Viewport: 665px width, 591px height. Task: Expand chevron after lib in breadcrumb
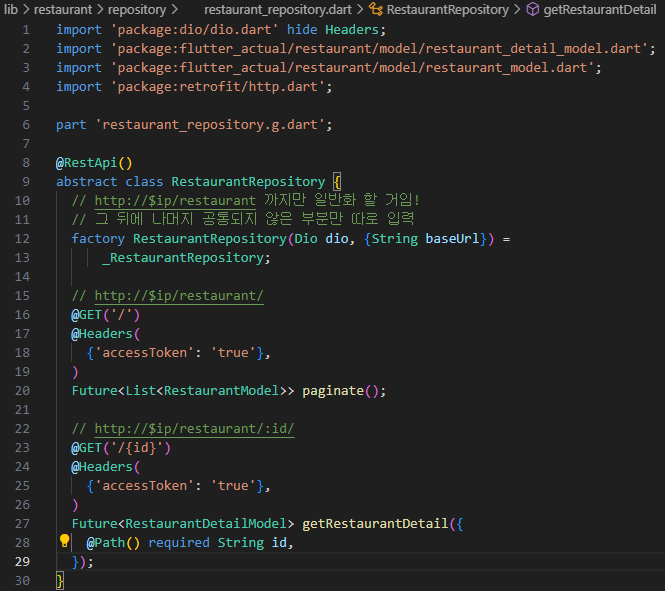pyautogui.click(x=26, y=9)
